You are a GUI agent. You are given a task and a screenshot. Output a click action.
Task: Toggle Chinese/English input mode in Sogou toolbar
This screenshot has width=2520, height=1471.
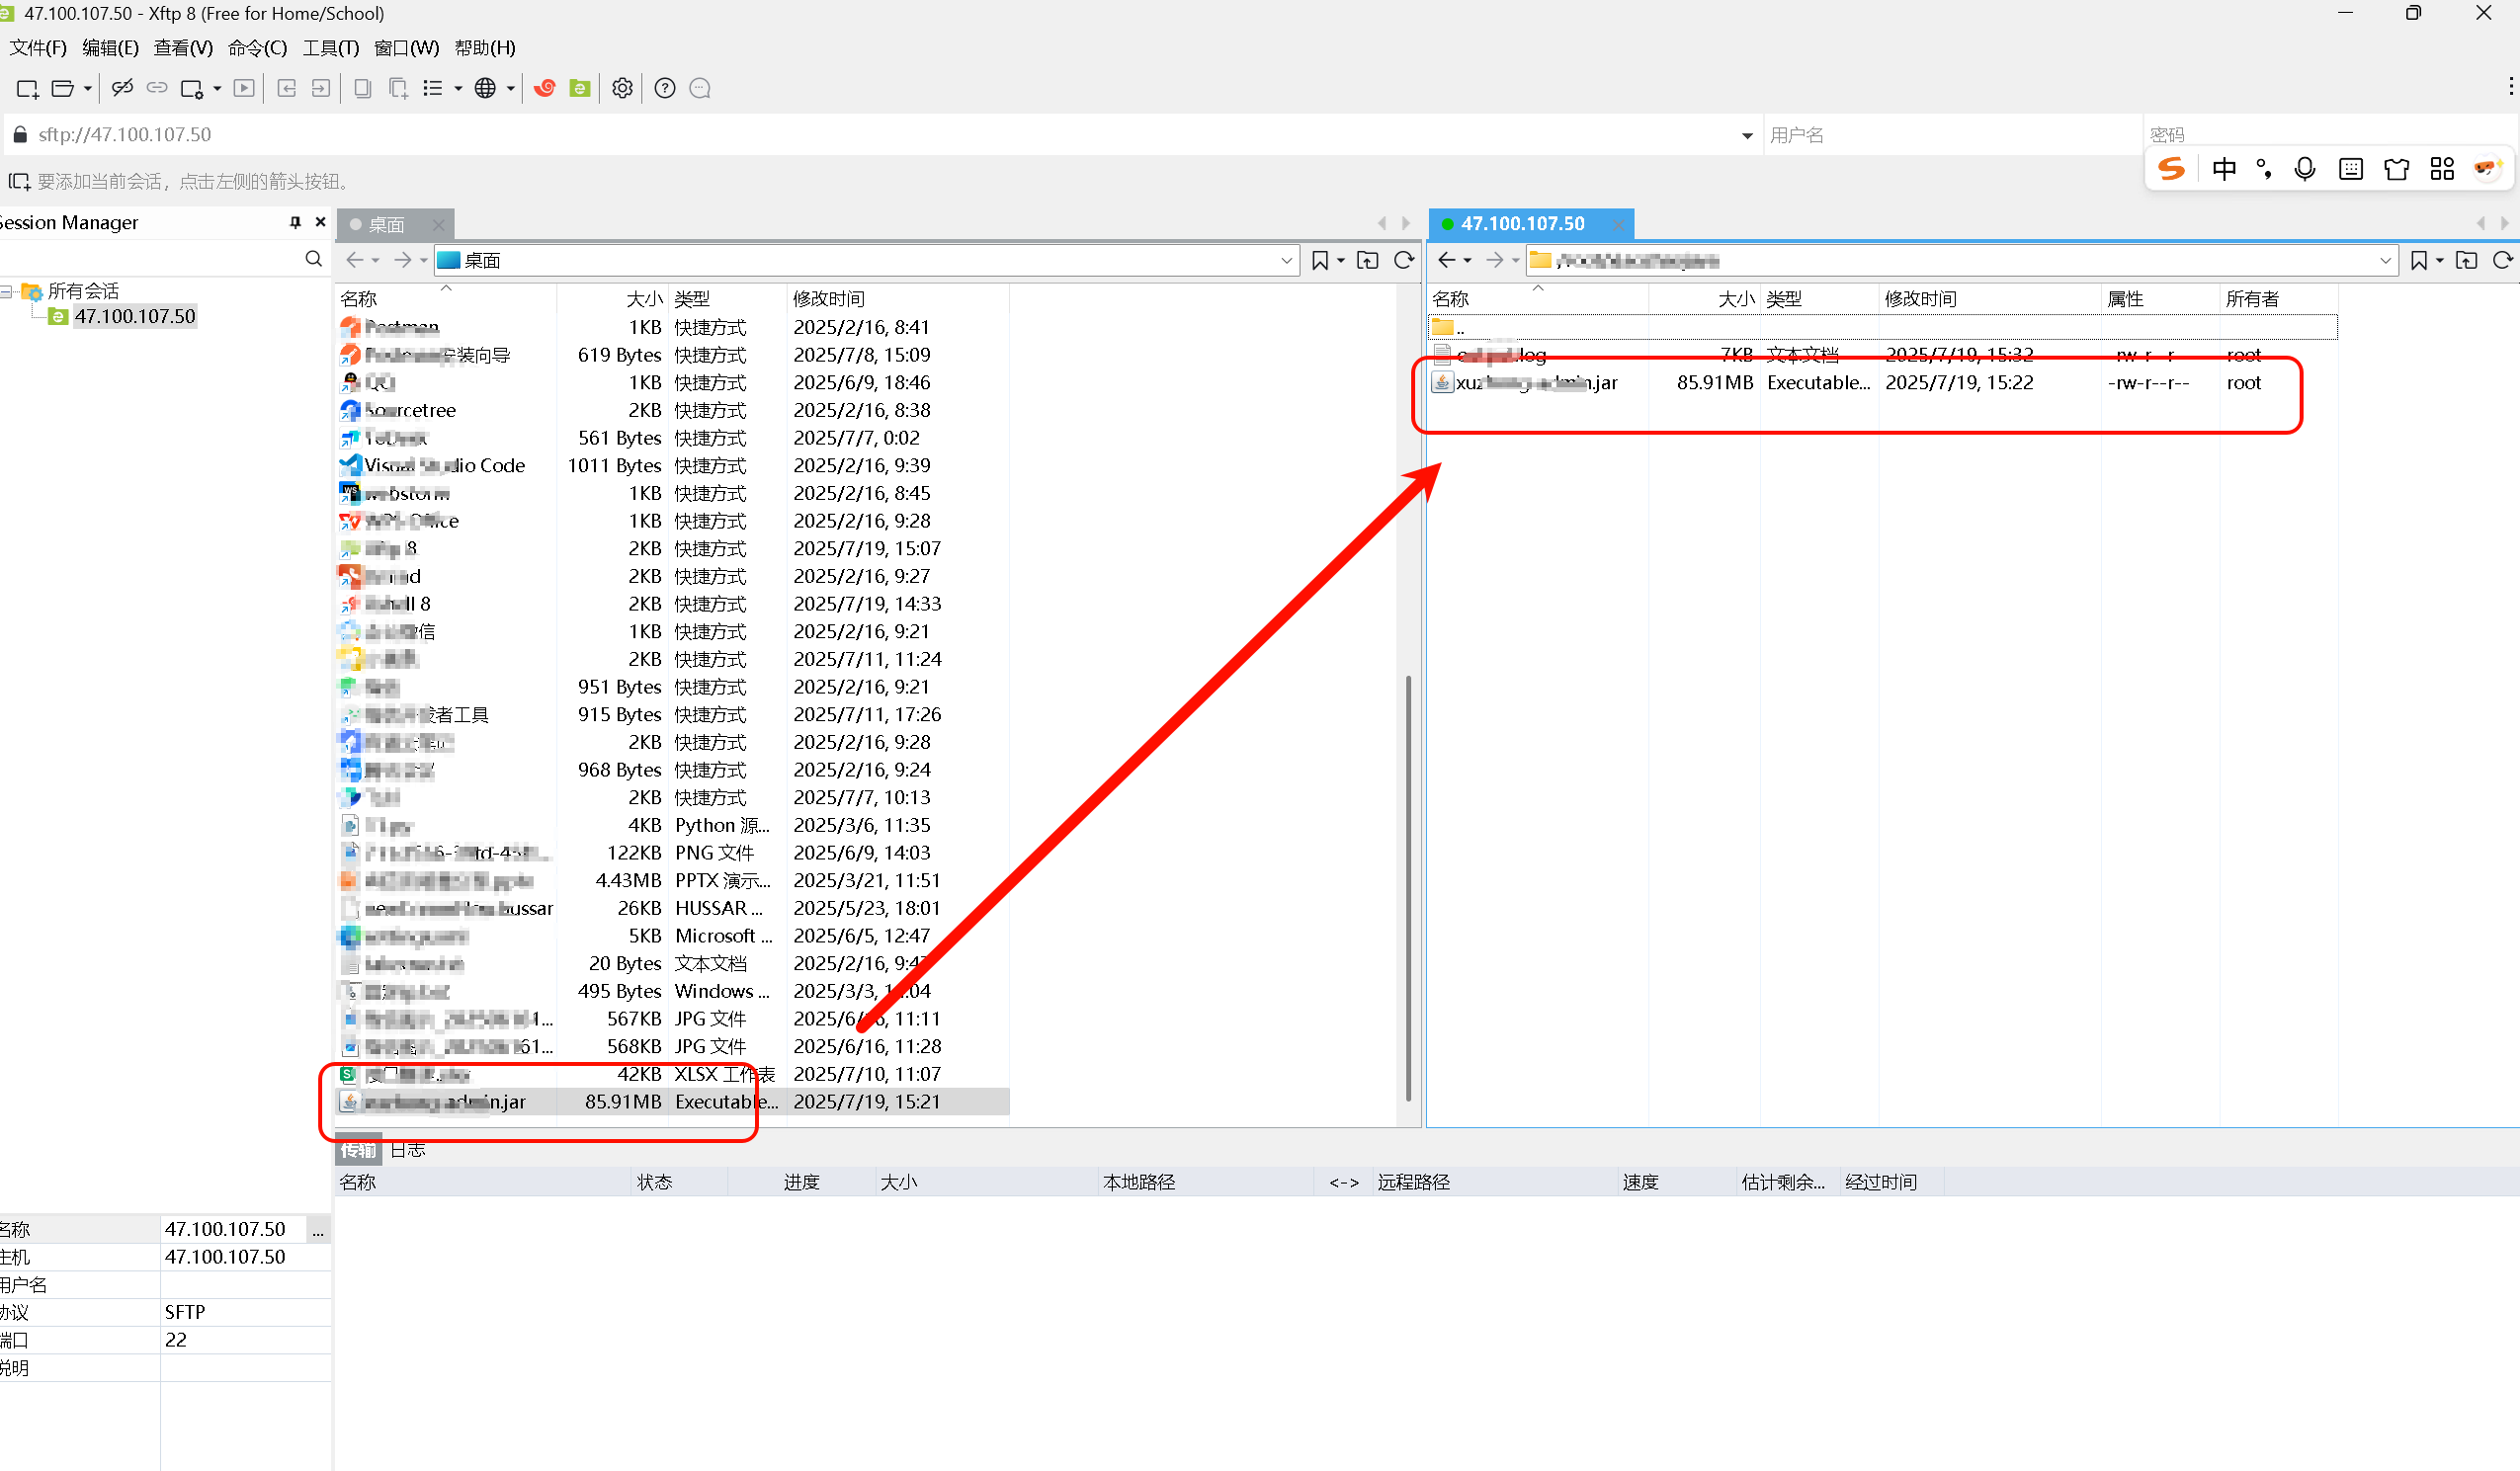click(2223, 168)
